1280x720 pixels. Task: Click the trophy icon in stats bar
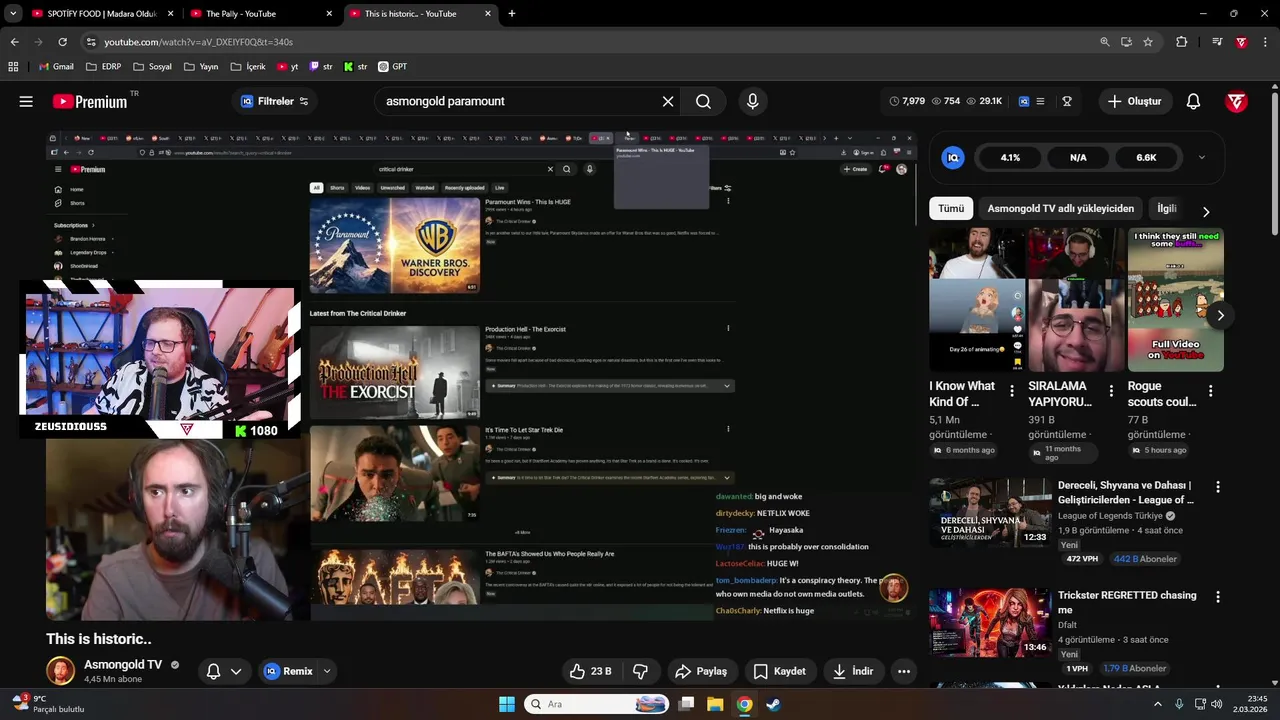click(1067, 101)
